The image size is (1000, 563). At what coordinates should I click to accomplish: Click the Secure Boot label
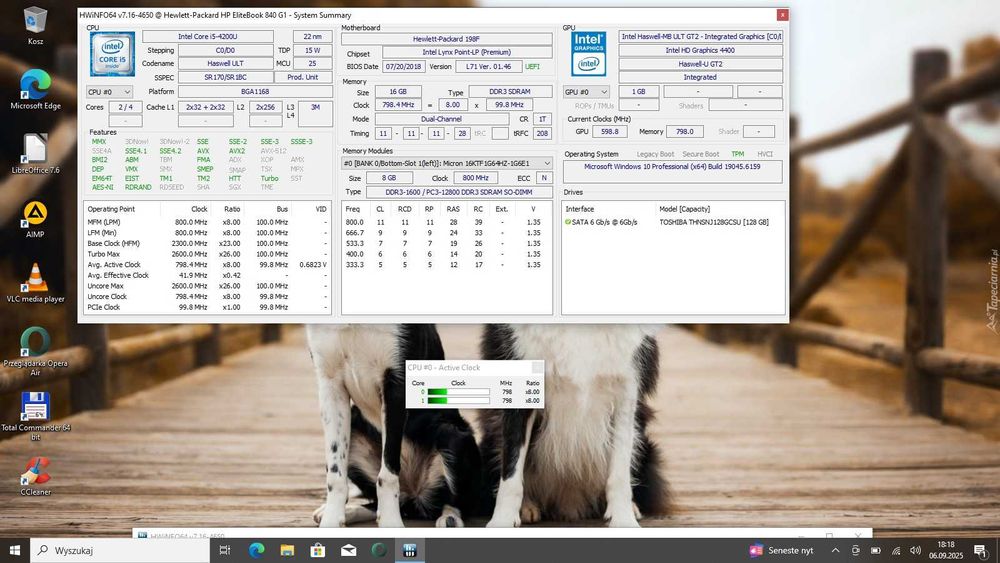[701, 154]
